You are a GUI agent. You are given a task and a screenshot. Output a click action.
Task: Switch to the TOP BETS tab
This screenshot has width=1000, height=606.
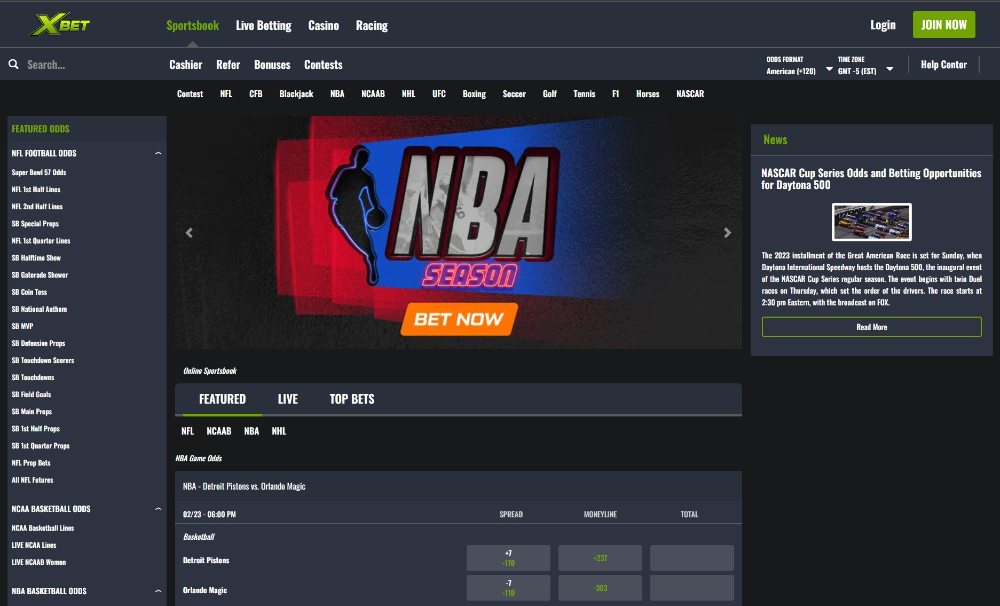pos(352,399)
